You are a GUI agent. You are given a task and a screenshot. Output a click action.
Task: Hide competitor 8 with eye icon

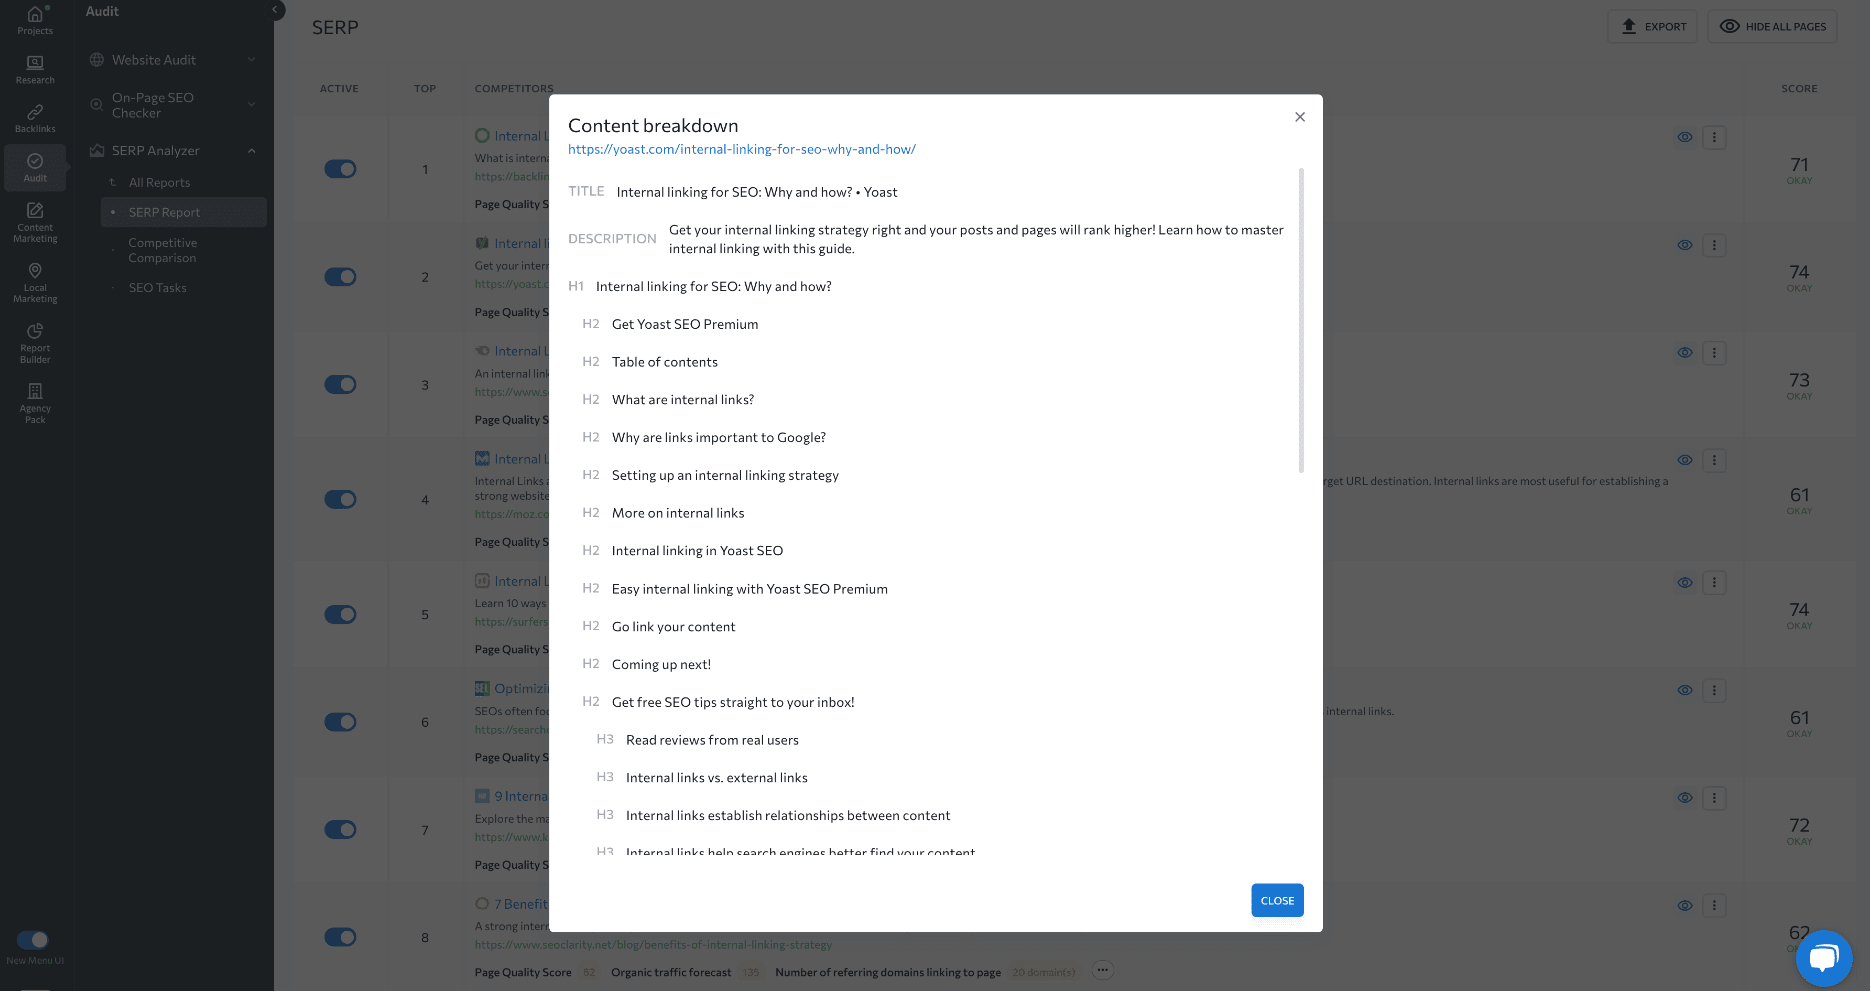coord(1685,906)
